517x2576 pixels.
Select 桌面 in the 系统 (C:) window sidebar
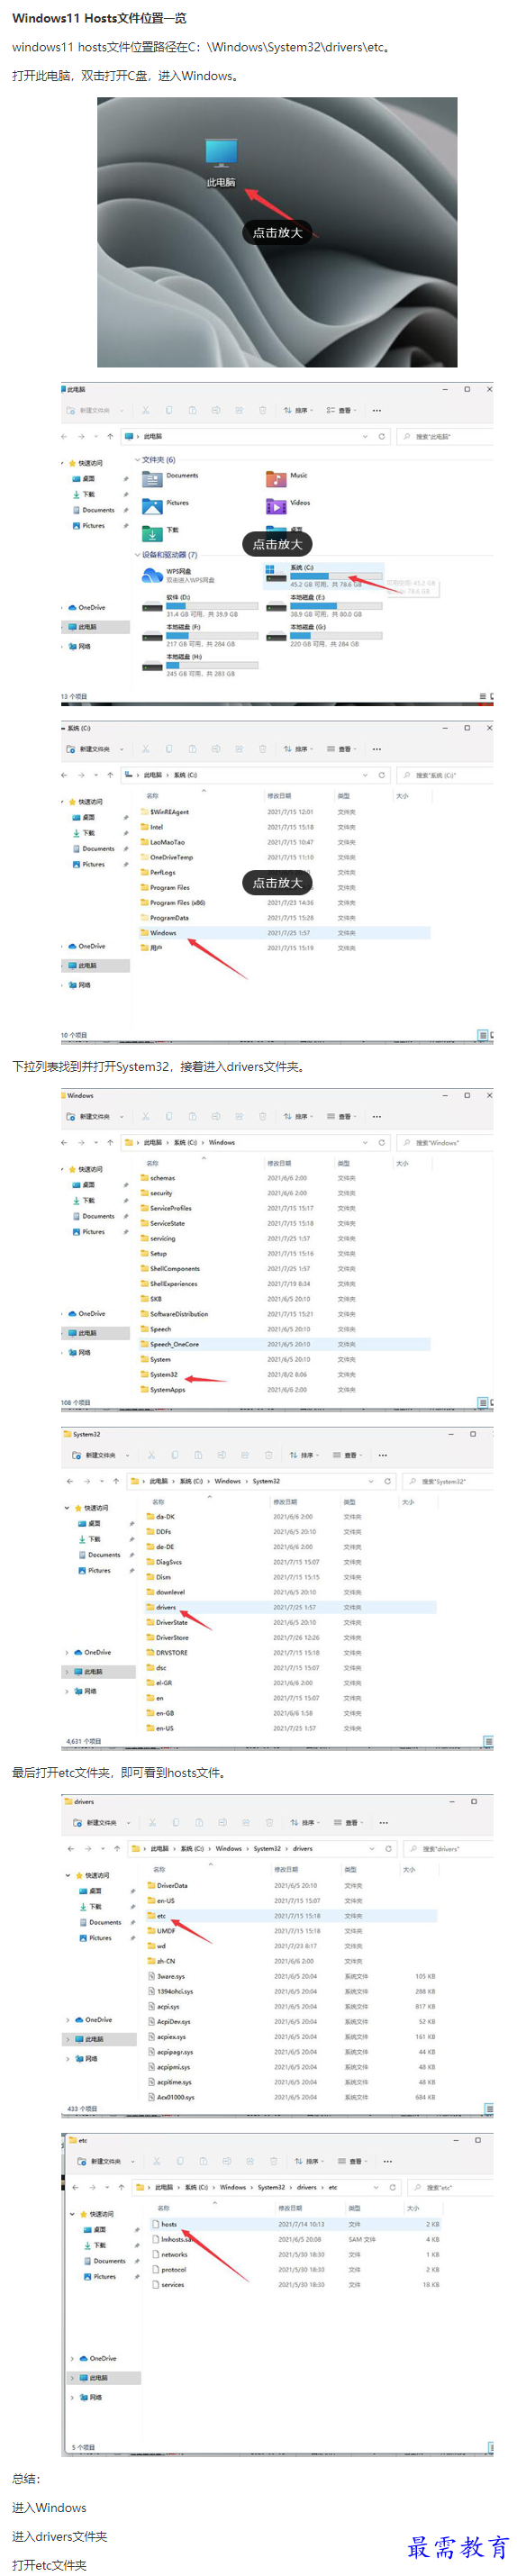(86, 818)
